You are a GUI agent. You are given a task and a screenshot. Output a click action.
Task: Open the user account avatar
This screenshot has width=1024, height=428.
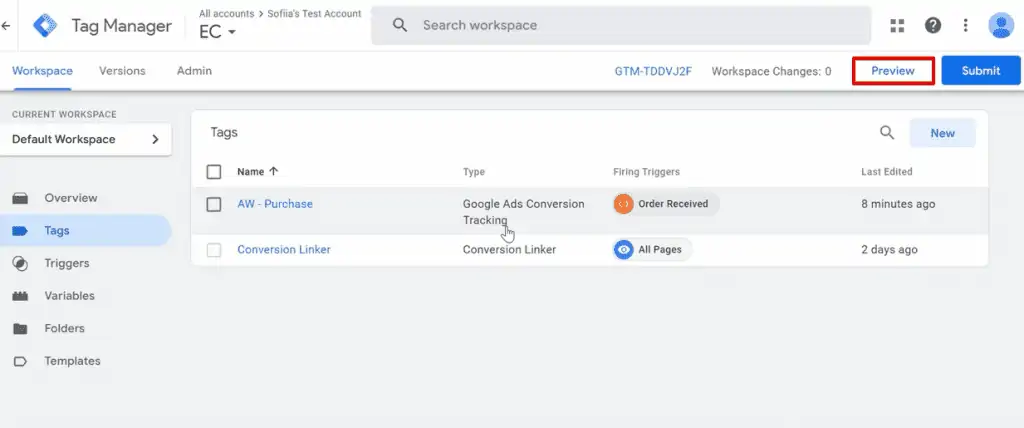pyautogui.click(x=1000, y=25)
